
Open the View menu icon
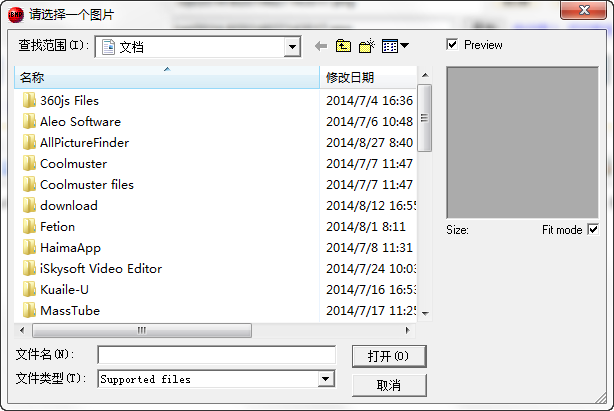(390, 46)
